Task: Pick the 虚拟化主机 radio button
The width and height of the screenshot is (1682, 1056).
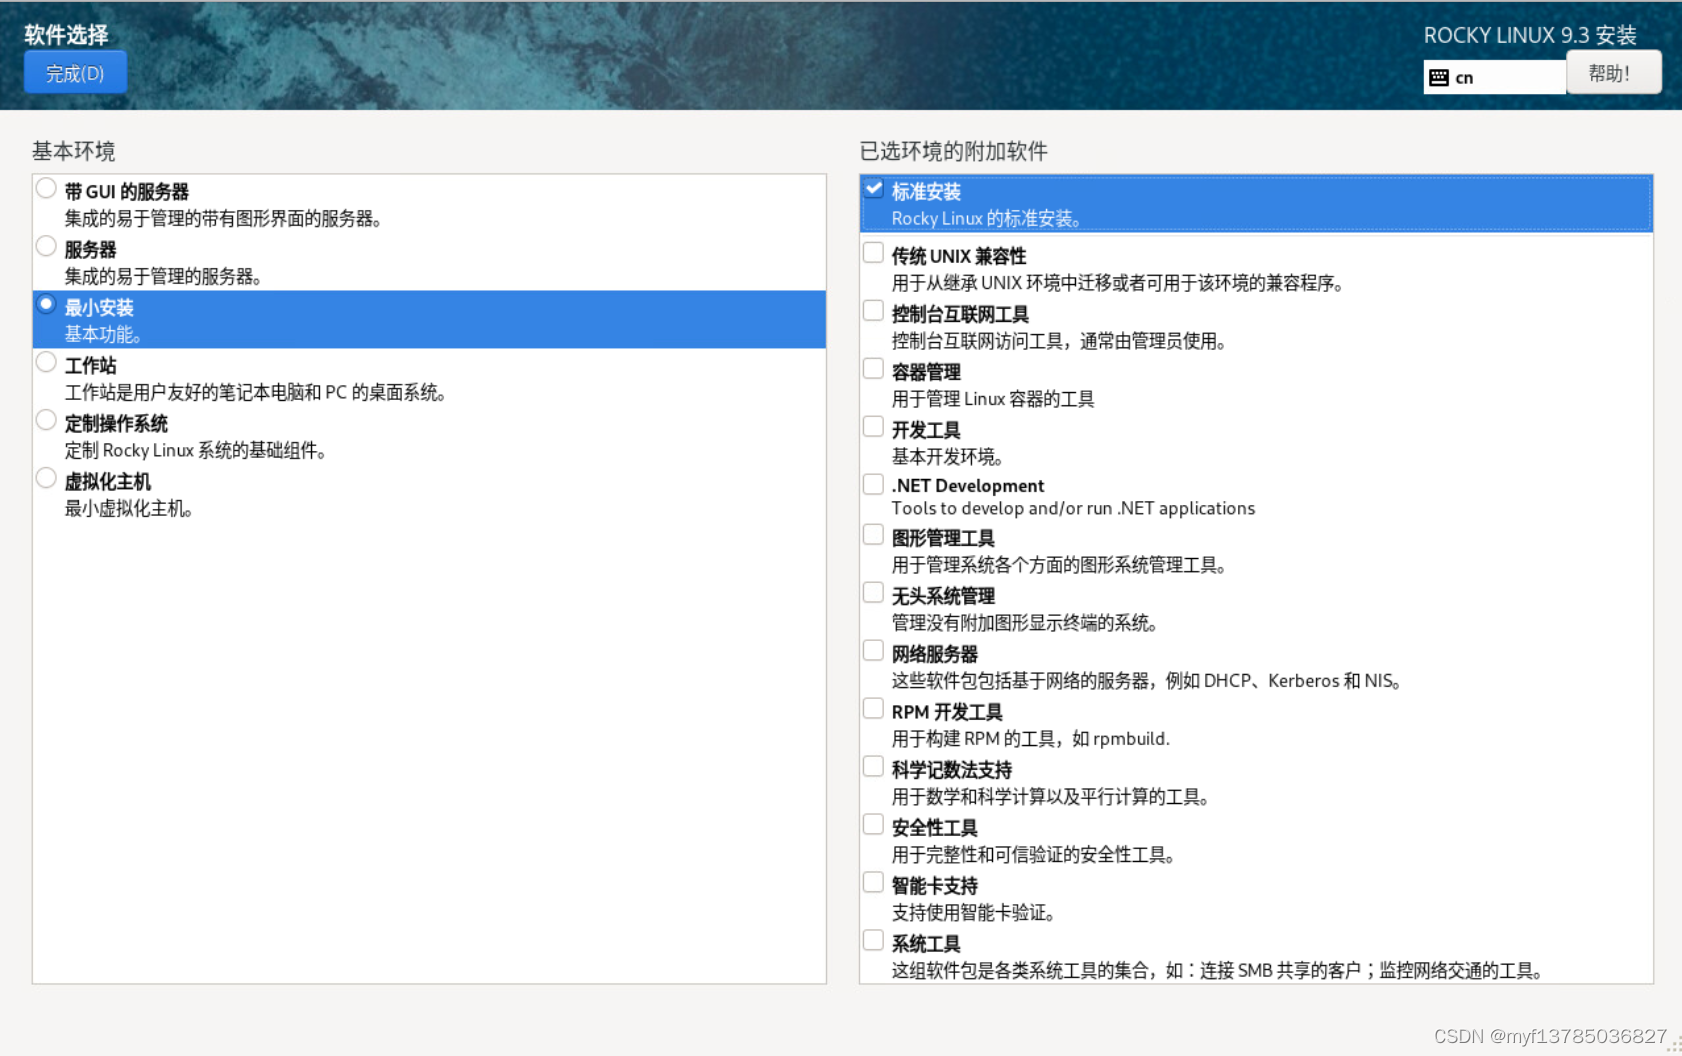Action: point(46,478)
